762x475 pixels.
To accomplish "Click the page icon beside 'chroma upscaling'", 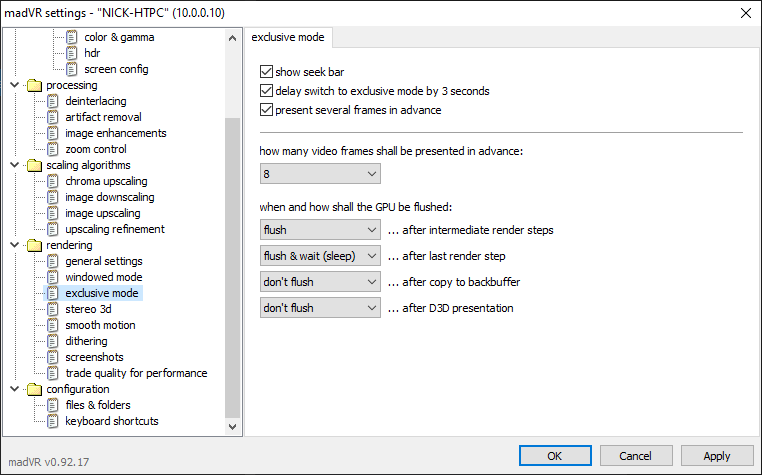I will tap(54, 181).
